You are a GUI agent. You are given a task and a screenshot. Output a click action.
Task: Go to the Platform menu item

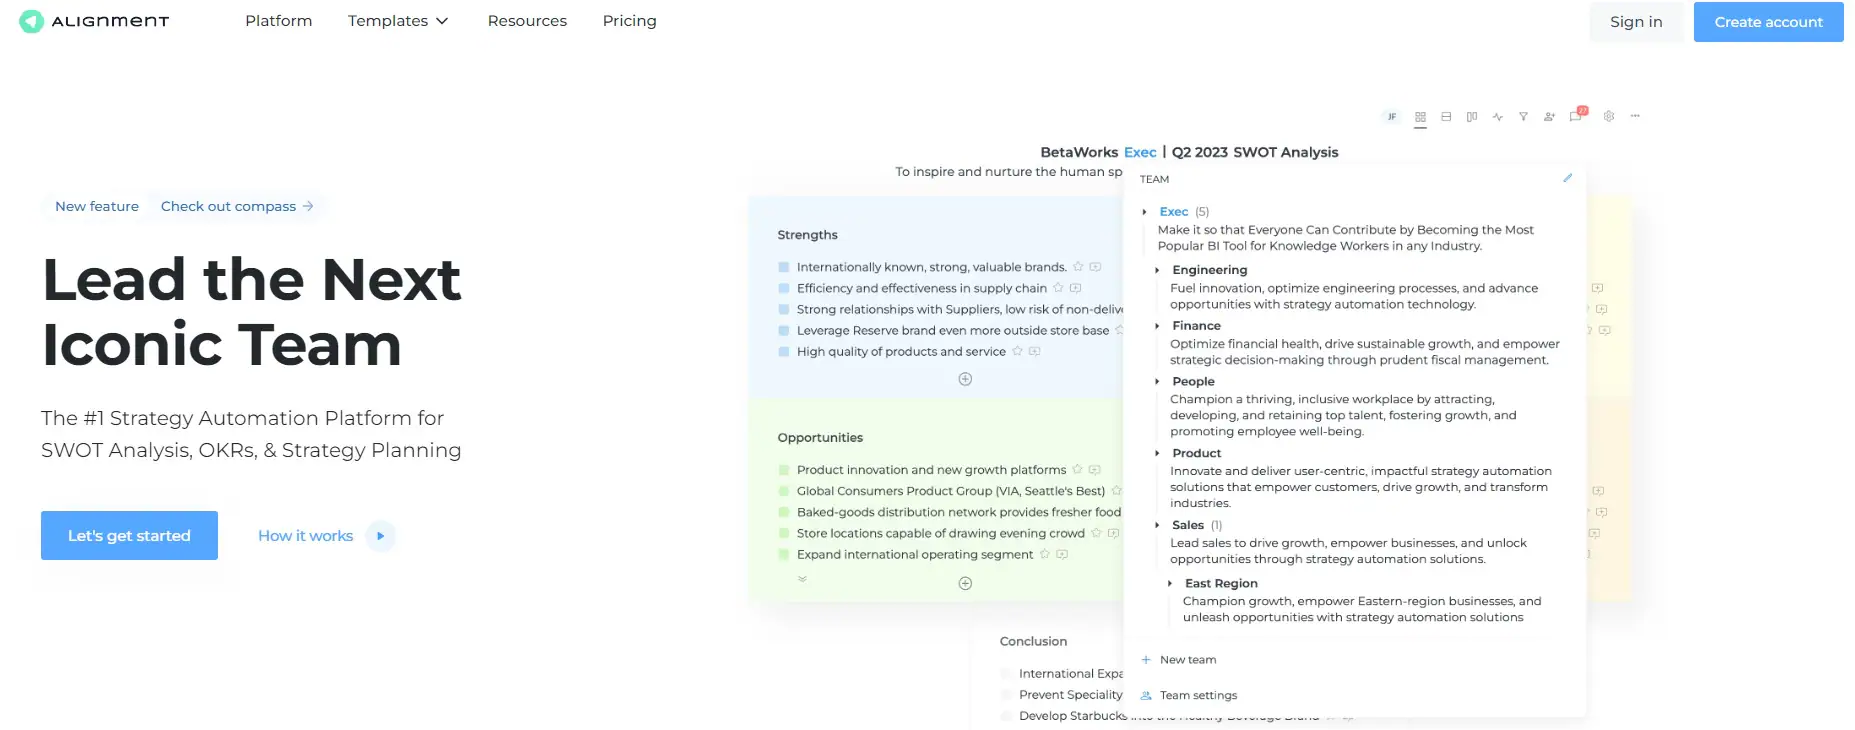[278, 21]
